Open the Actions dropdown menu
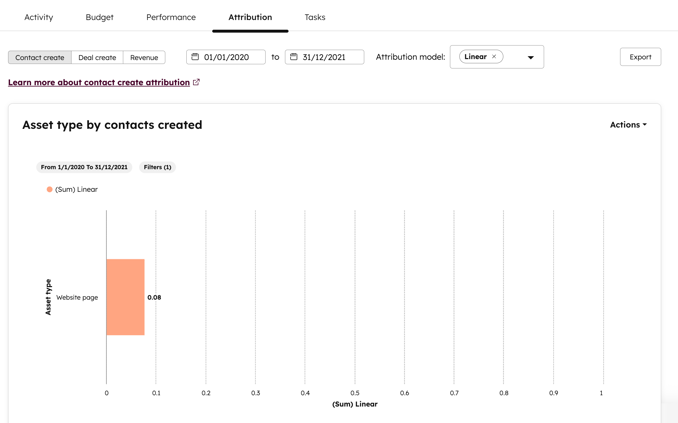Viewport: 678px width, 423px height. click(x=628, y=125)
